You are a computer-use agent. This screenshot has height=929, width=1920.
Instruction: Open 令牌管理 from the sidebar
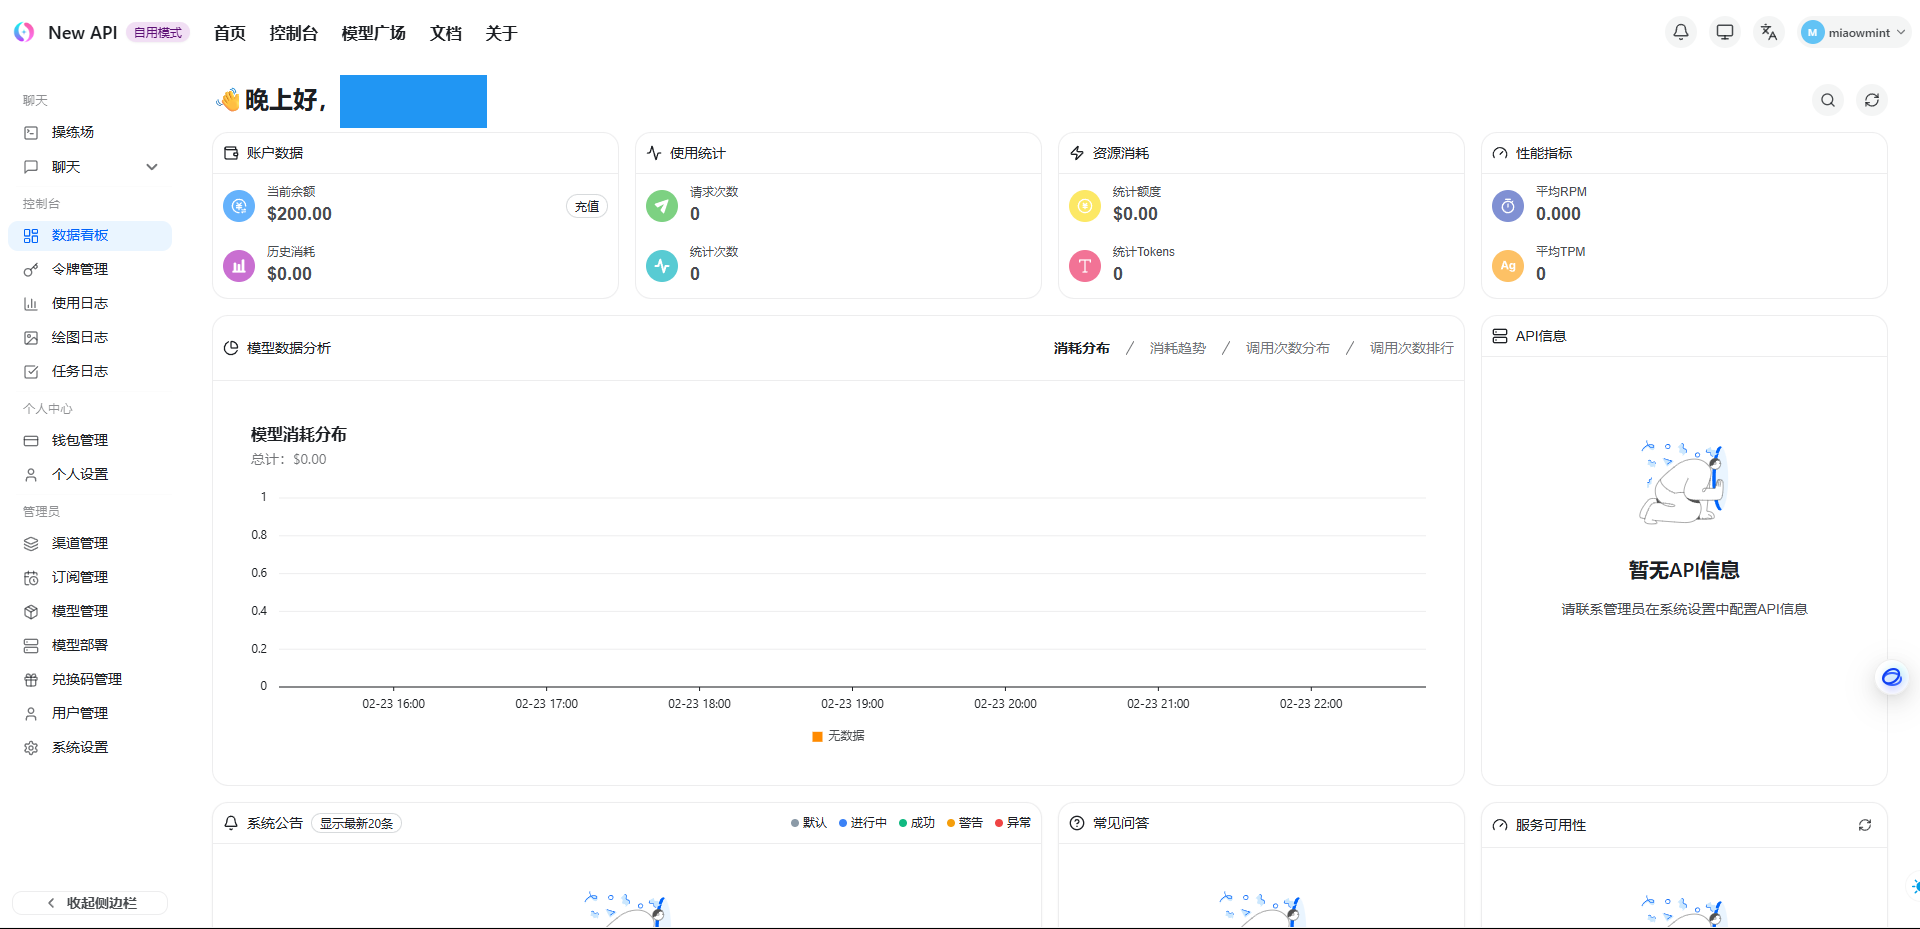80,269
